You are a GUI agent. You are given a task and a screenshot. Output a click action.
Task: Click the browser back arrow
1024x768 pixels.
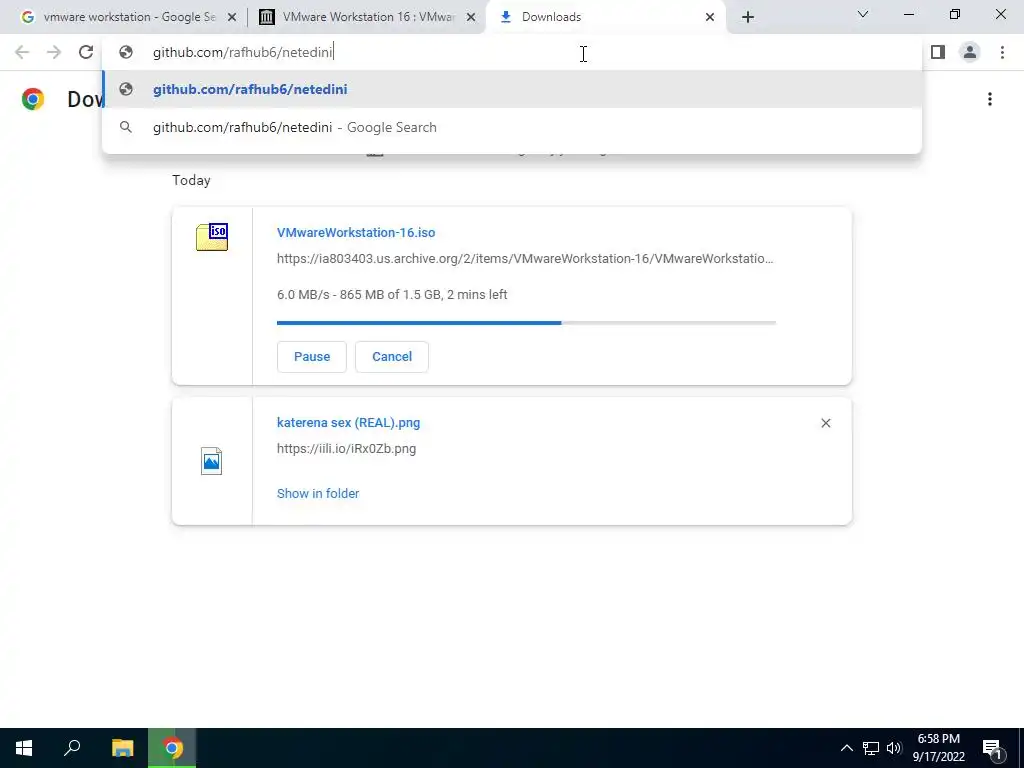[x=22, y=52]
